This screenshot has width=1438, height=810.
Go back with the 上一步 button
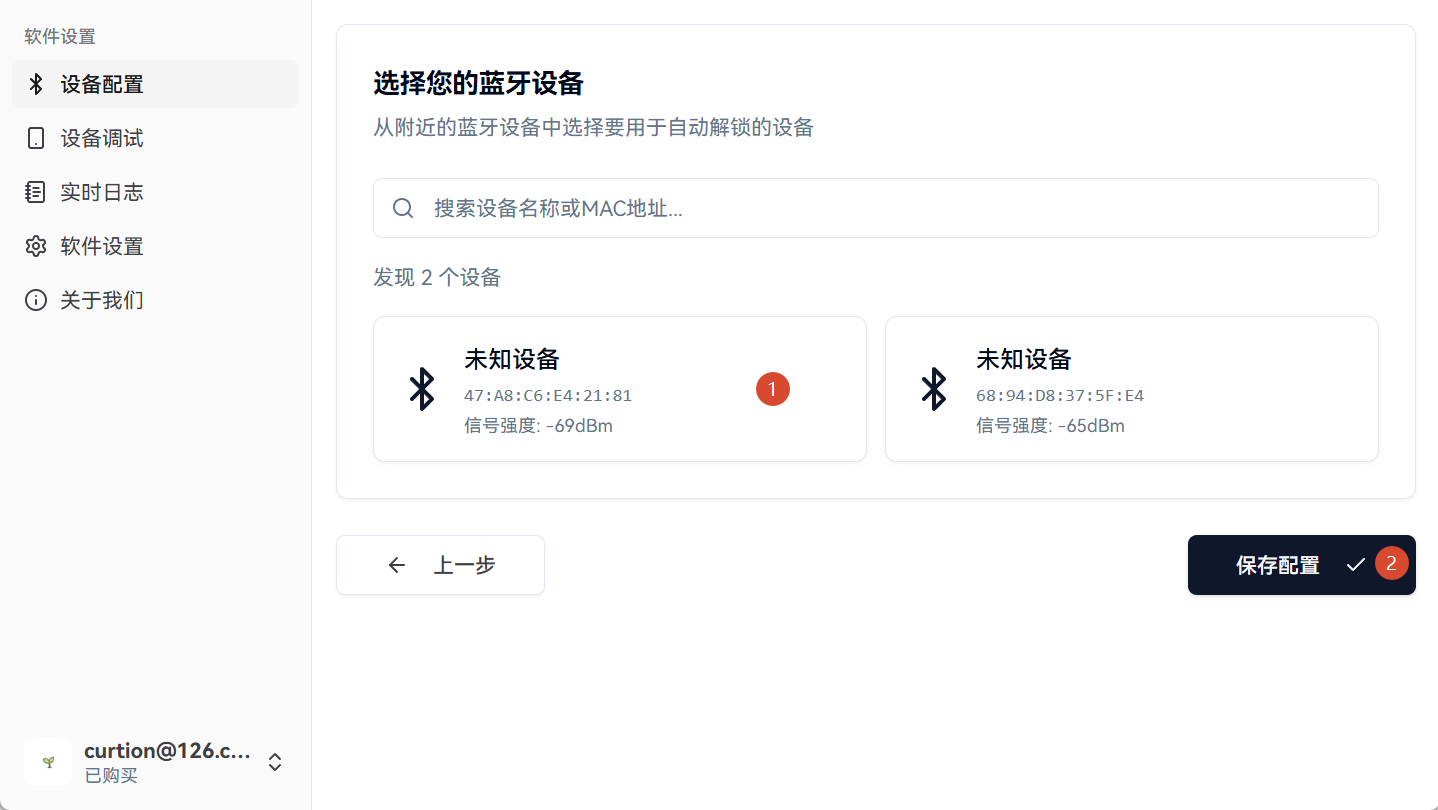tap(440, 565)
